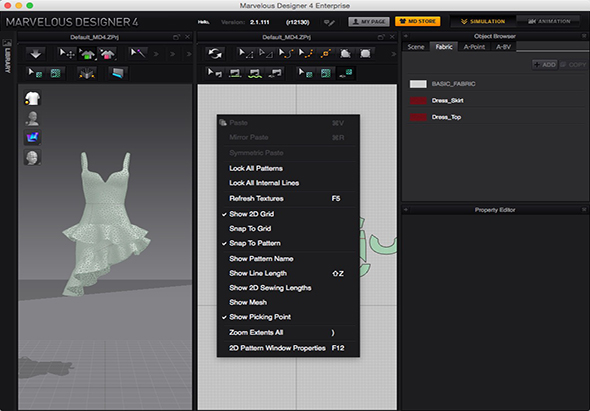Viewport: 590px width, 411px height.
Task: Collapse the Object Browser panel arrow
Action: click(406, 37)
